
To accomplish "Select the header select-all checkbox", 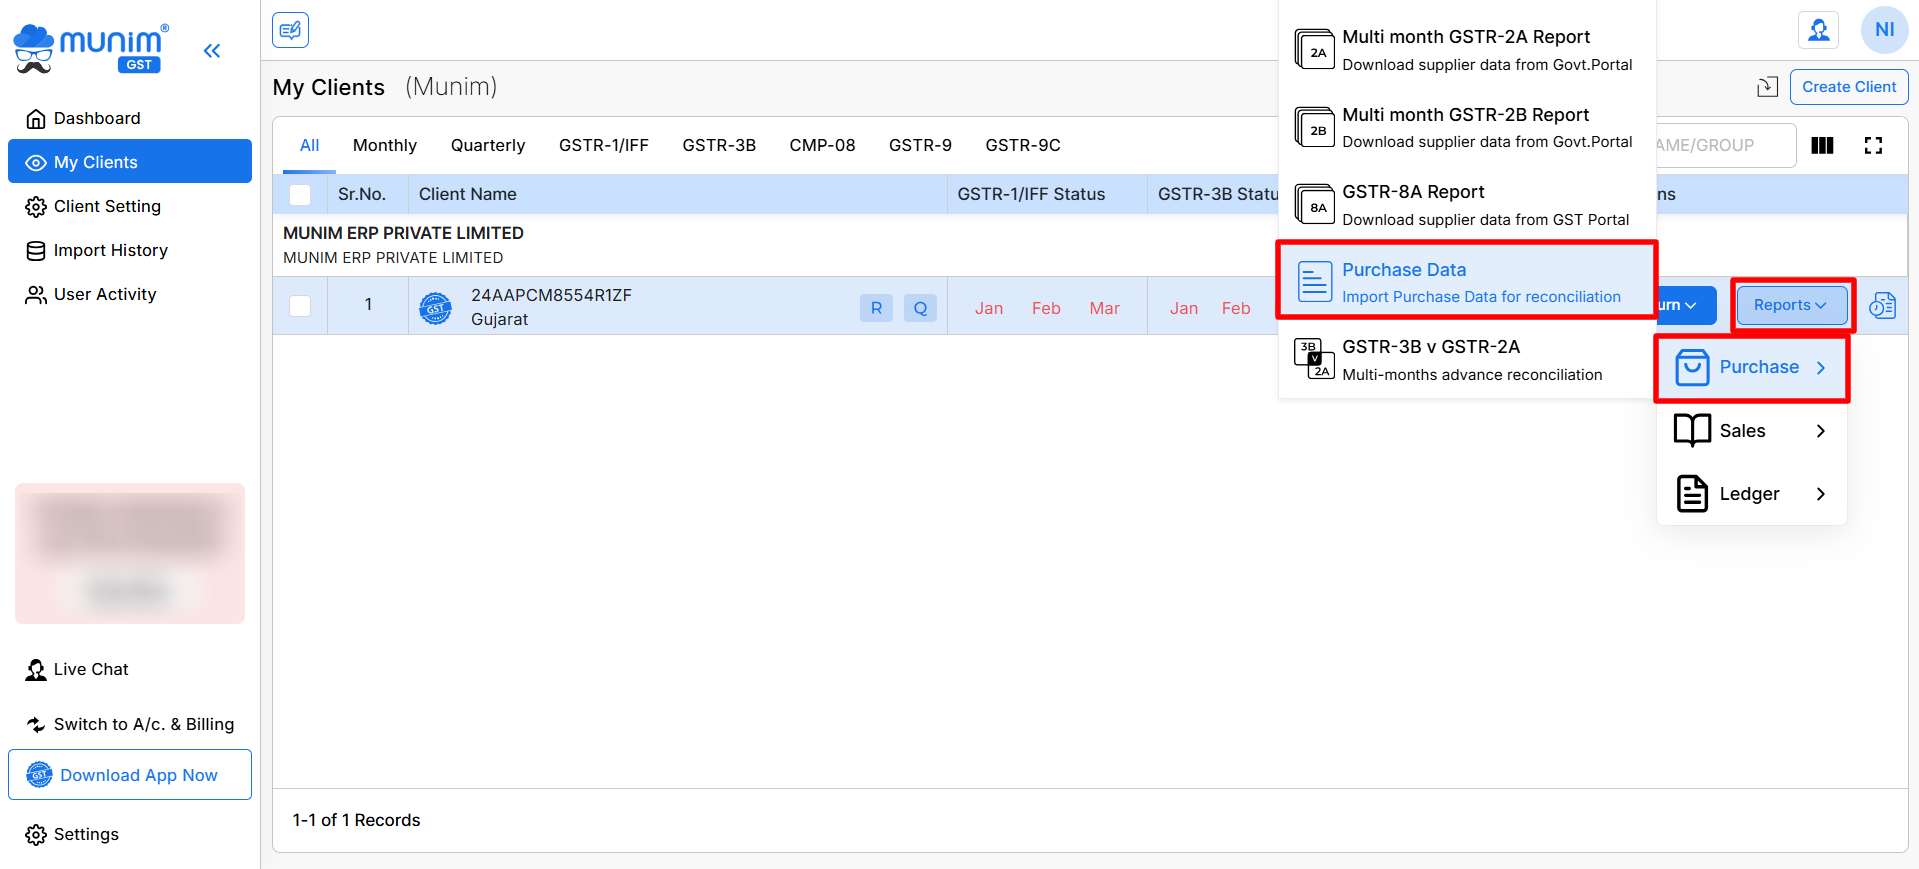I will coord(300,195).
